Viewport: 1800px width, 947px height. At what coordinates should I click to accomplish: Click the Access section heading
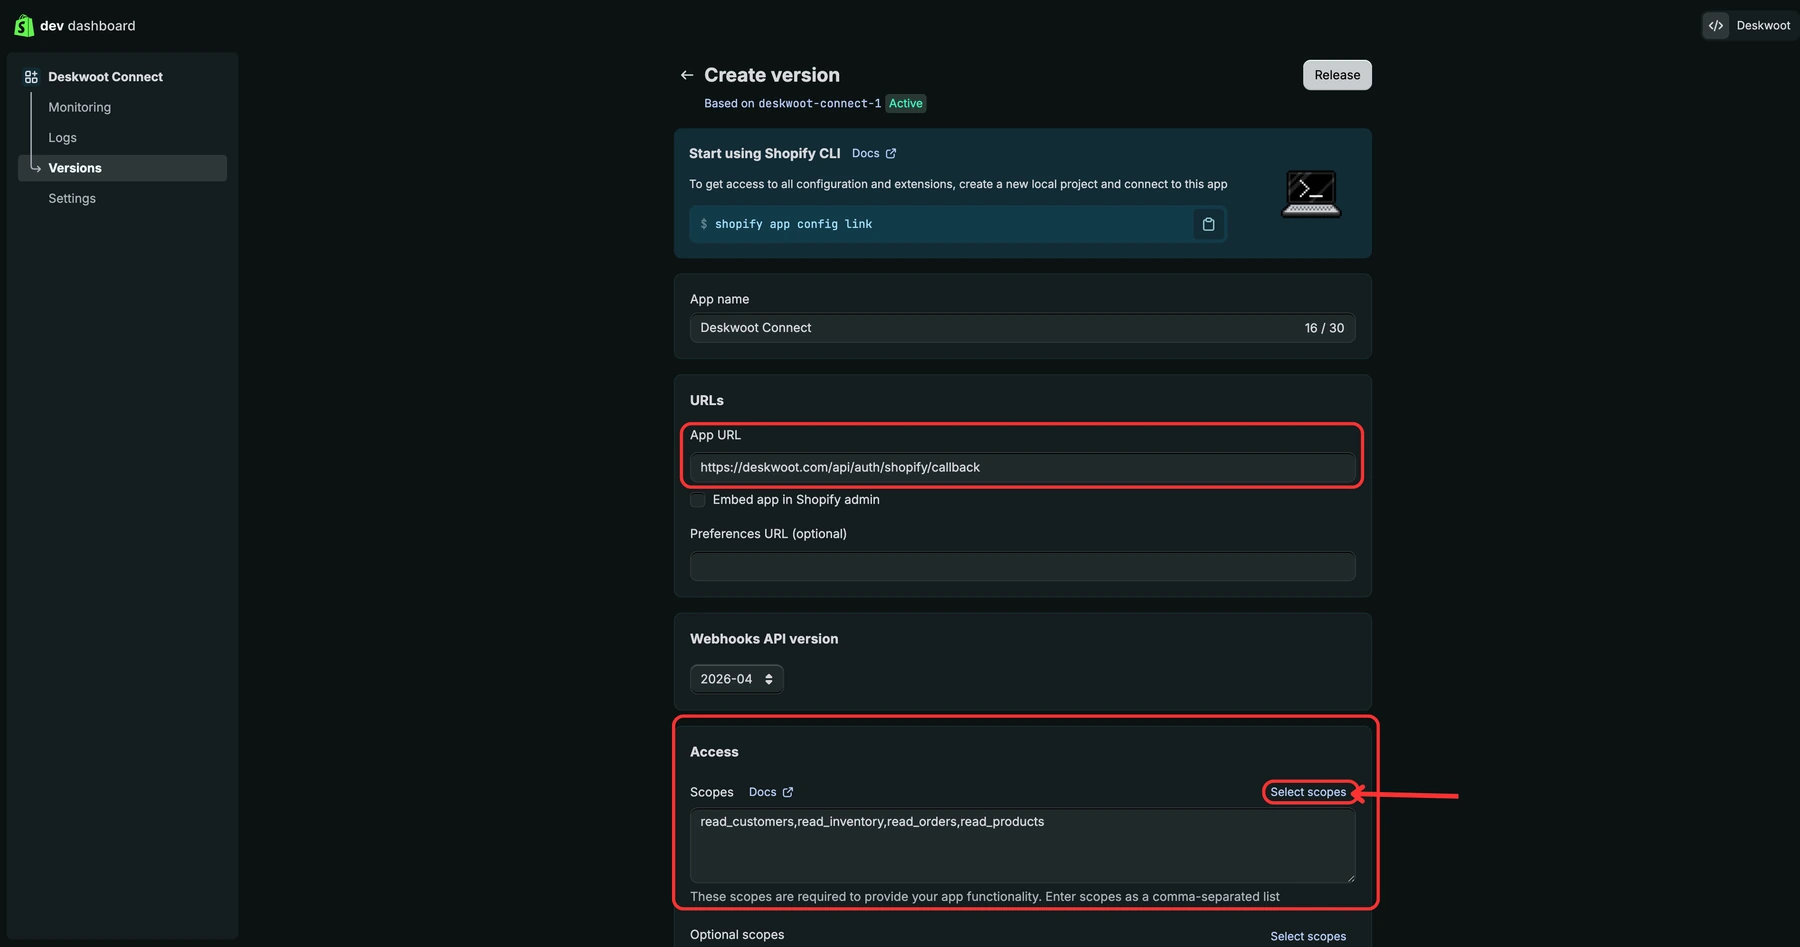coord(714,752)
